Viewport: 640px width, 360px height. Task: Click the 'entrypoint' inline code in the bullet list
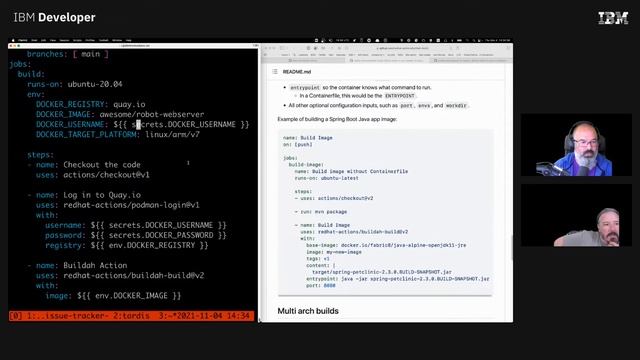pyautogui.click(x=305, y=88)
